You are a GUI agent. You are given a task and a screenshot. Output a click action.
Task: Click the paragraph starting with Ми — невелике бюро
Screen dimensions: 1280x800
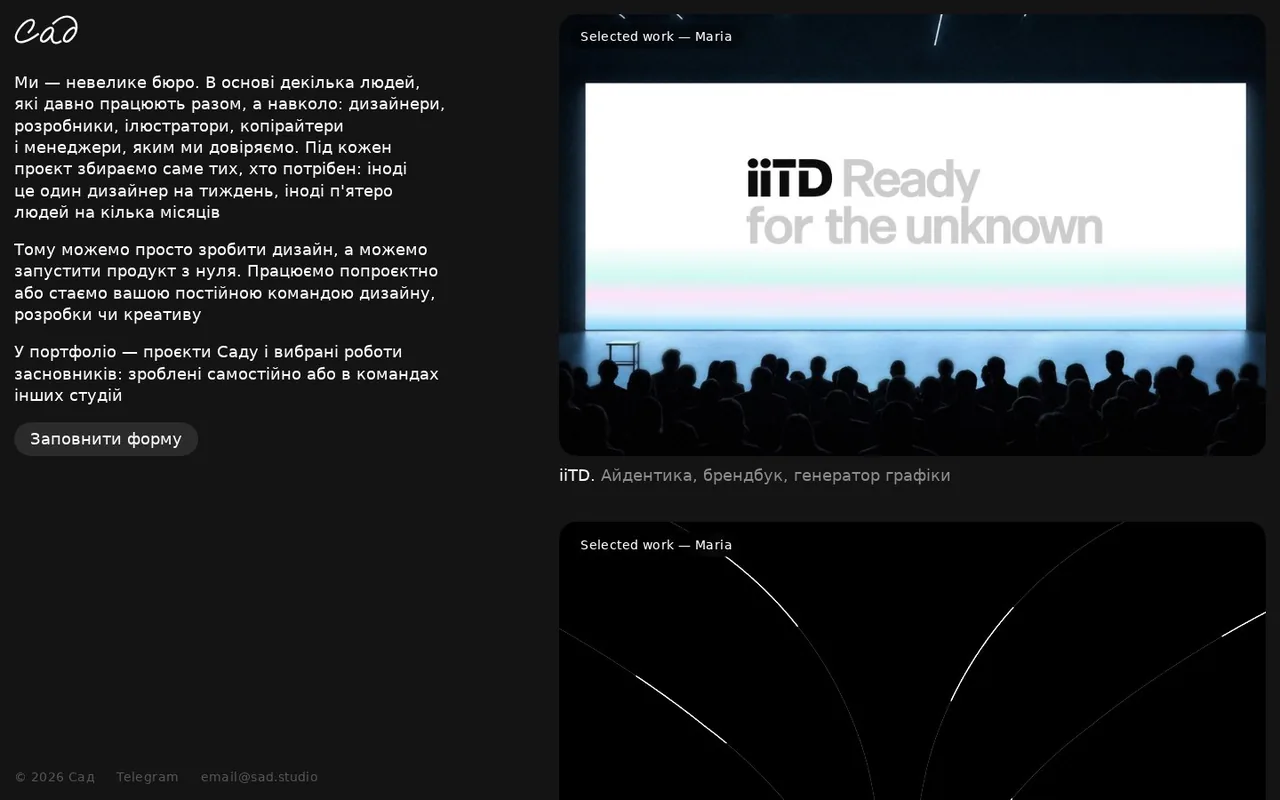point(230,147)
